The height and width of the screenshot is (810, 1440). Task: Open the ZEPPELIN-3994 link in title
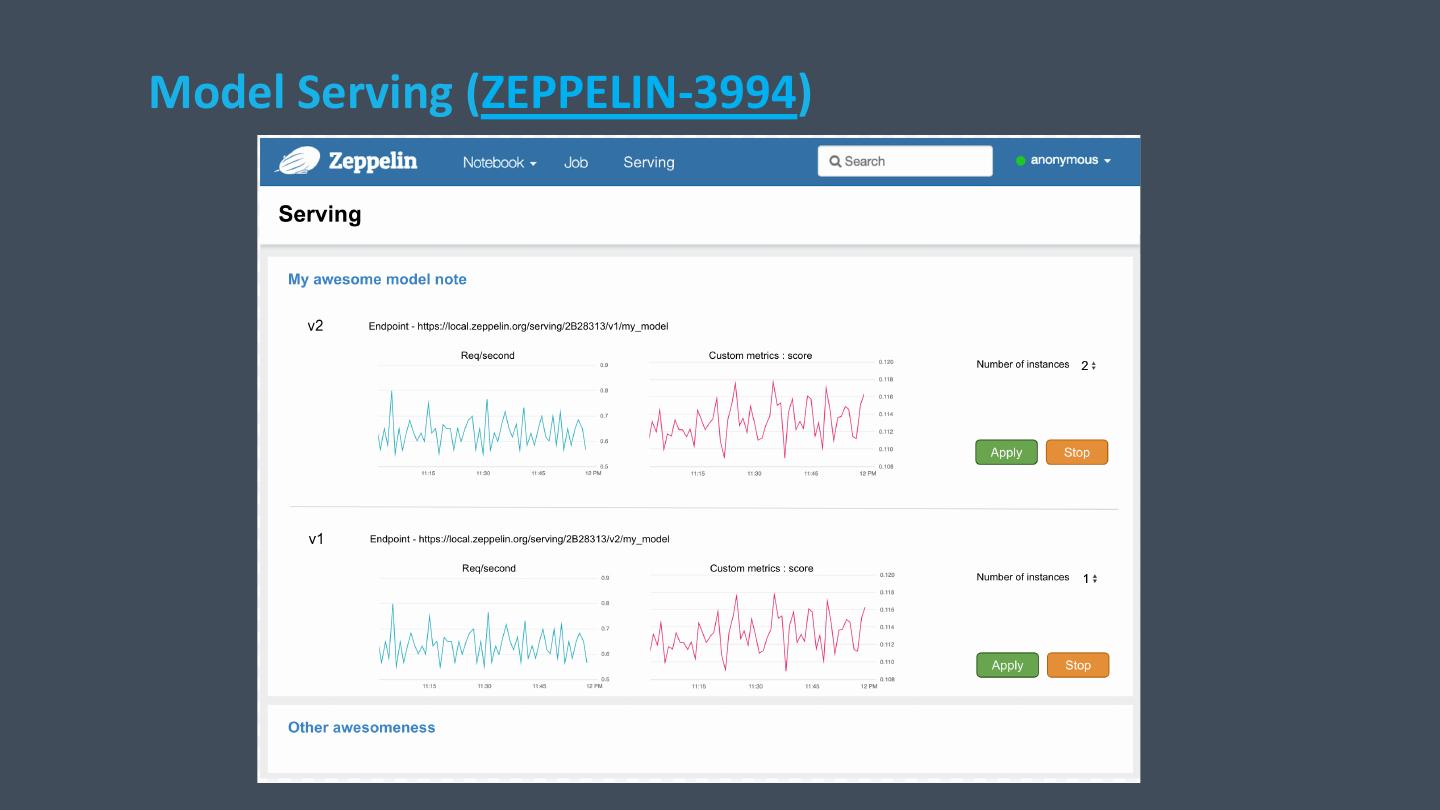click(x=639, y=92)
